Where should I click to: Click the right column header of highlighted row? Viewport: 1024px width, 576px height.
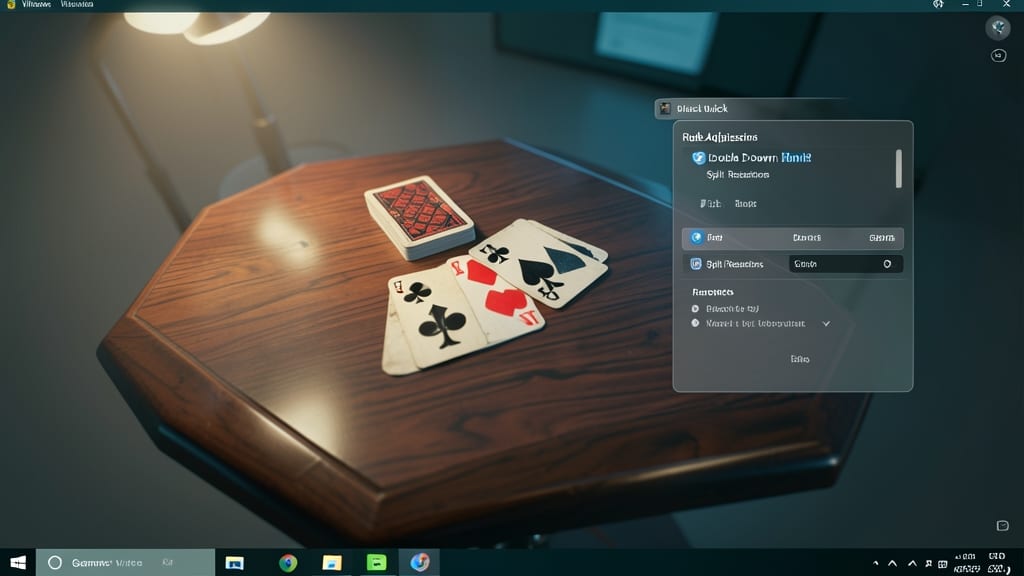pos(882,238)
